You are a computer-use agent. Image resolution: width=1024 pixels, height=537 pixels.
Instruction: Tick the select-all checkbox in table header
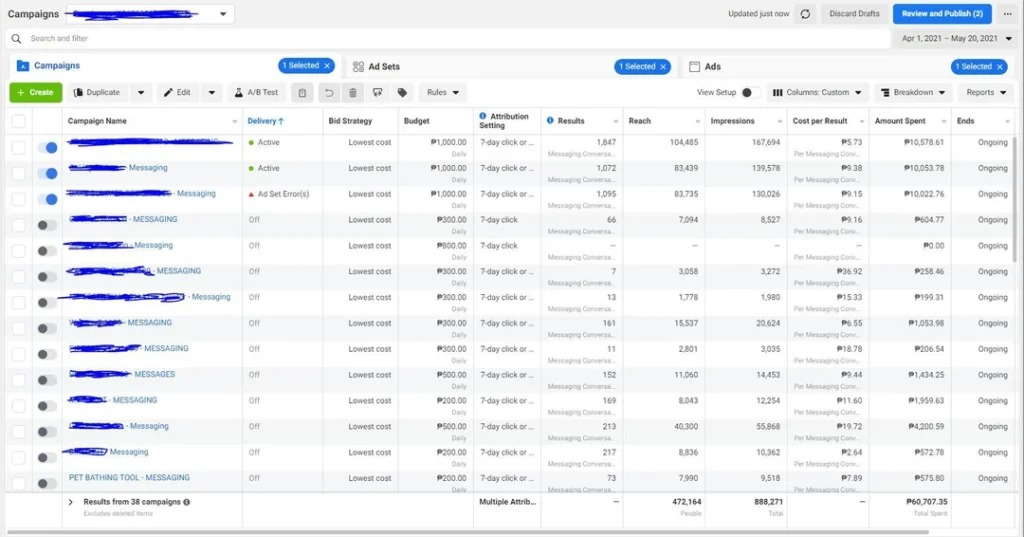pyautogui.click(x=18, y=121)
